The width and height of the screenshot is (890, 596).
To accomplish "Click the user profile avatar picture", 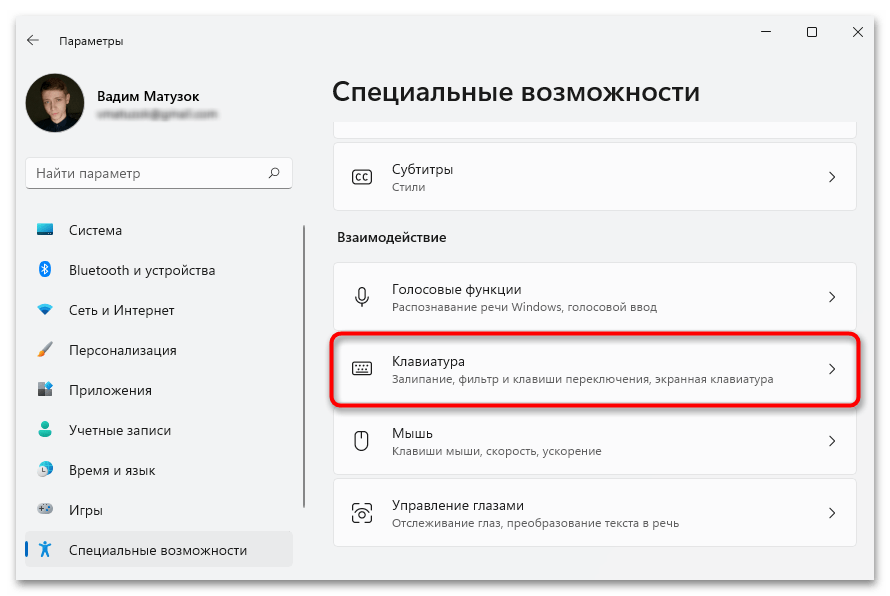I will [x=55, y=103].
